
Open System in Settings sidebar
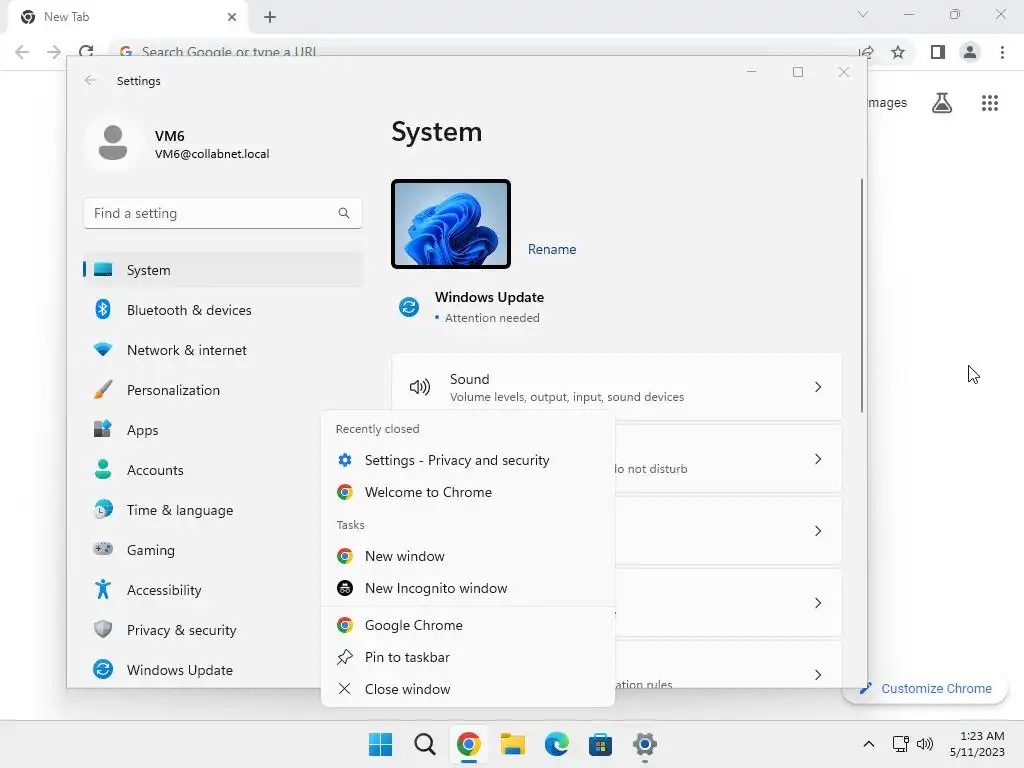(x=223, y=270)
